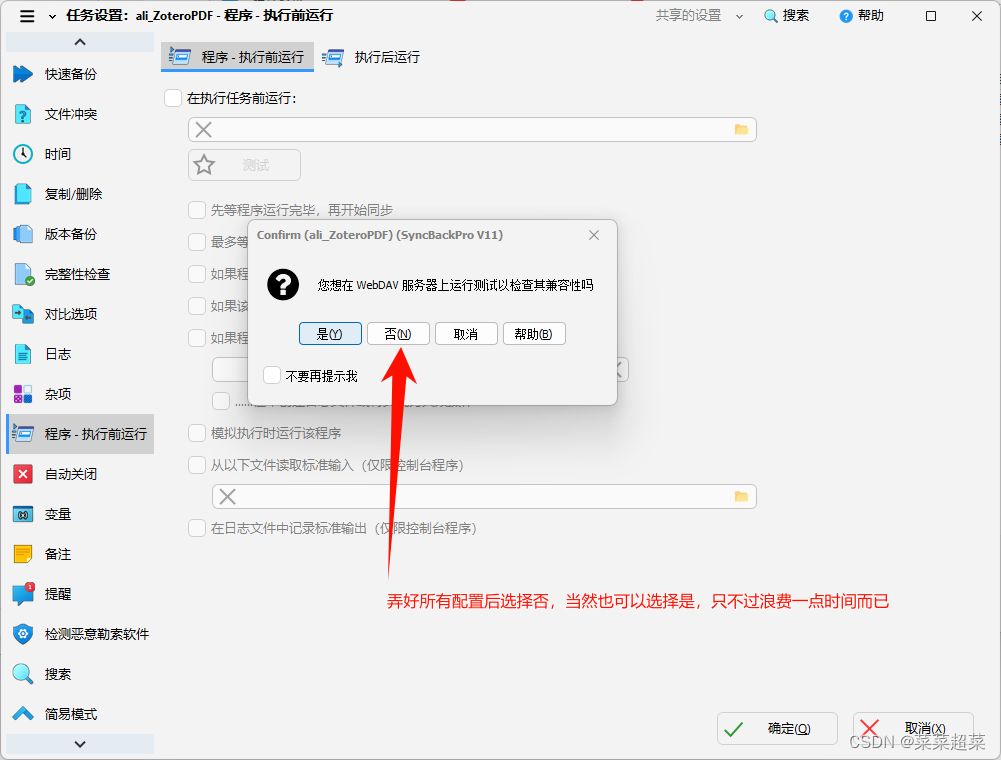
Task: Click the 测试 button with star icon
Action: 245,165
